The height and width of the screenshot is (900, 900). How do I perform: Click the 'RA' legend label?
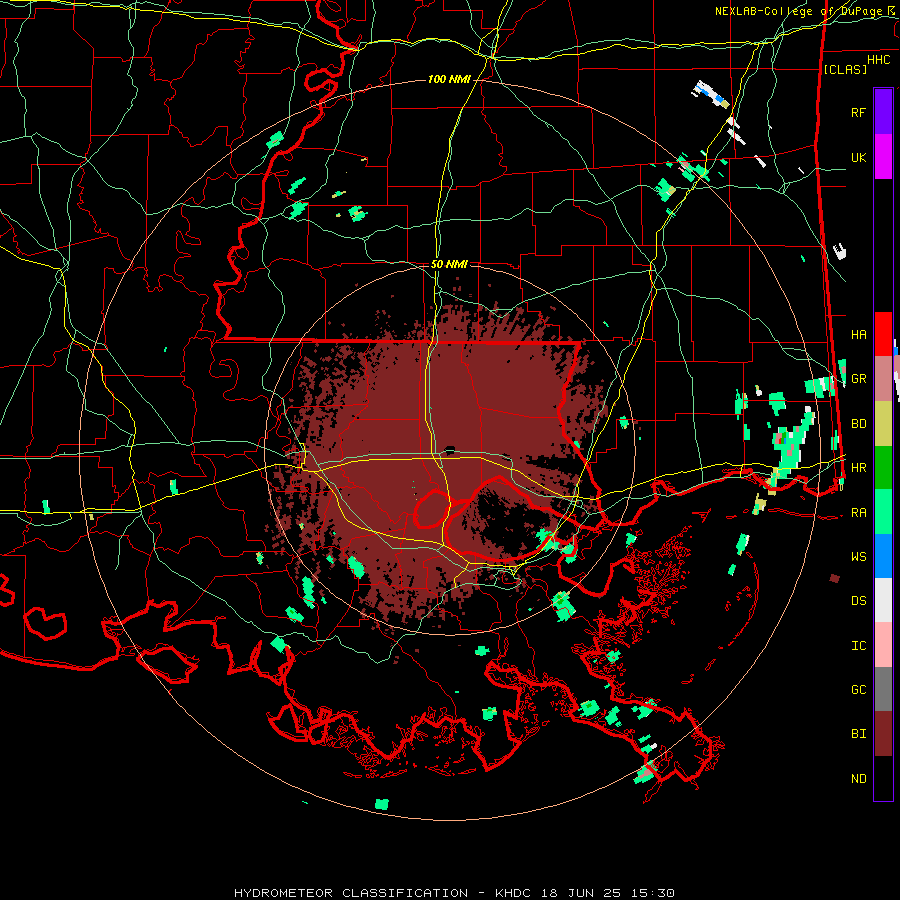point(858,513)
